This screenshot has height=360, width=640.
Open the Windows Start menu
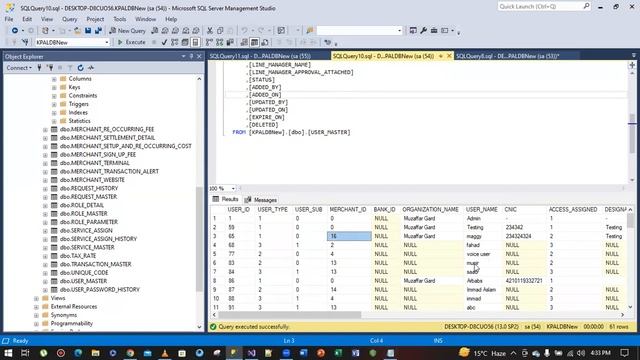(x=8, y=353)
